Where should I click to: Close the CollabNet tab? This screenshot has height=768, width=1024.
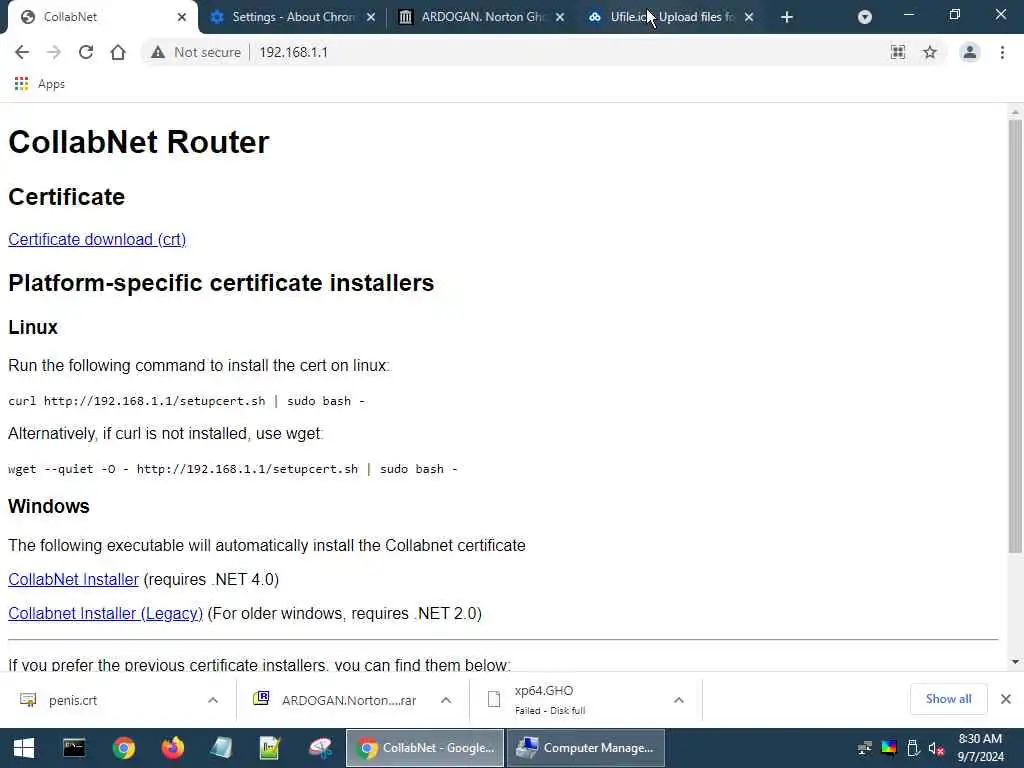(x=182, y=17)
